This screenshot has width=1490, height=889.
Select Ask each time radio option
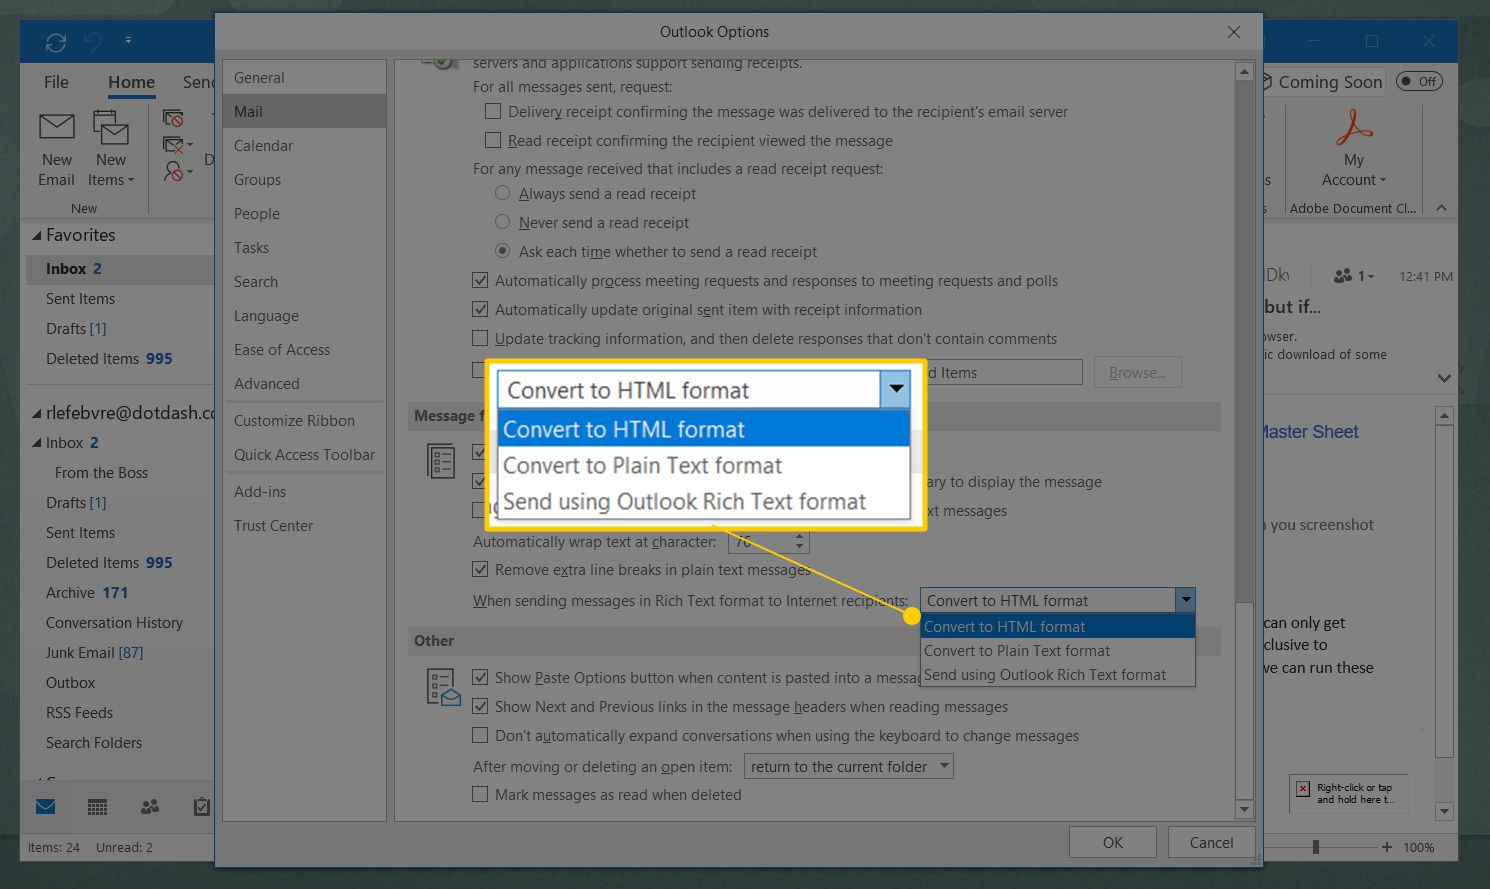click(503, 251)
